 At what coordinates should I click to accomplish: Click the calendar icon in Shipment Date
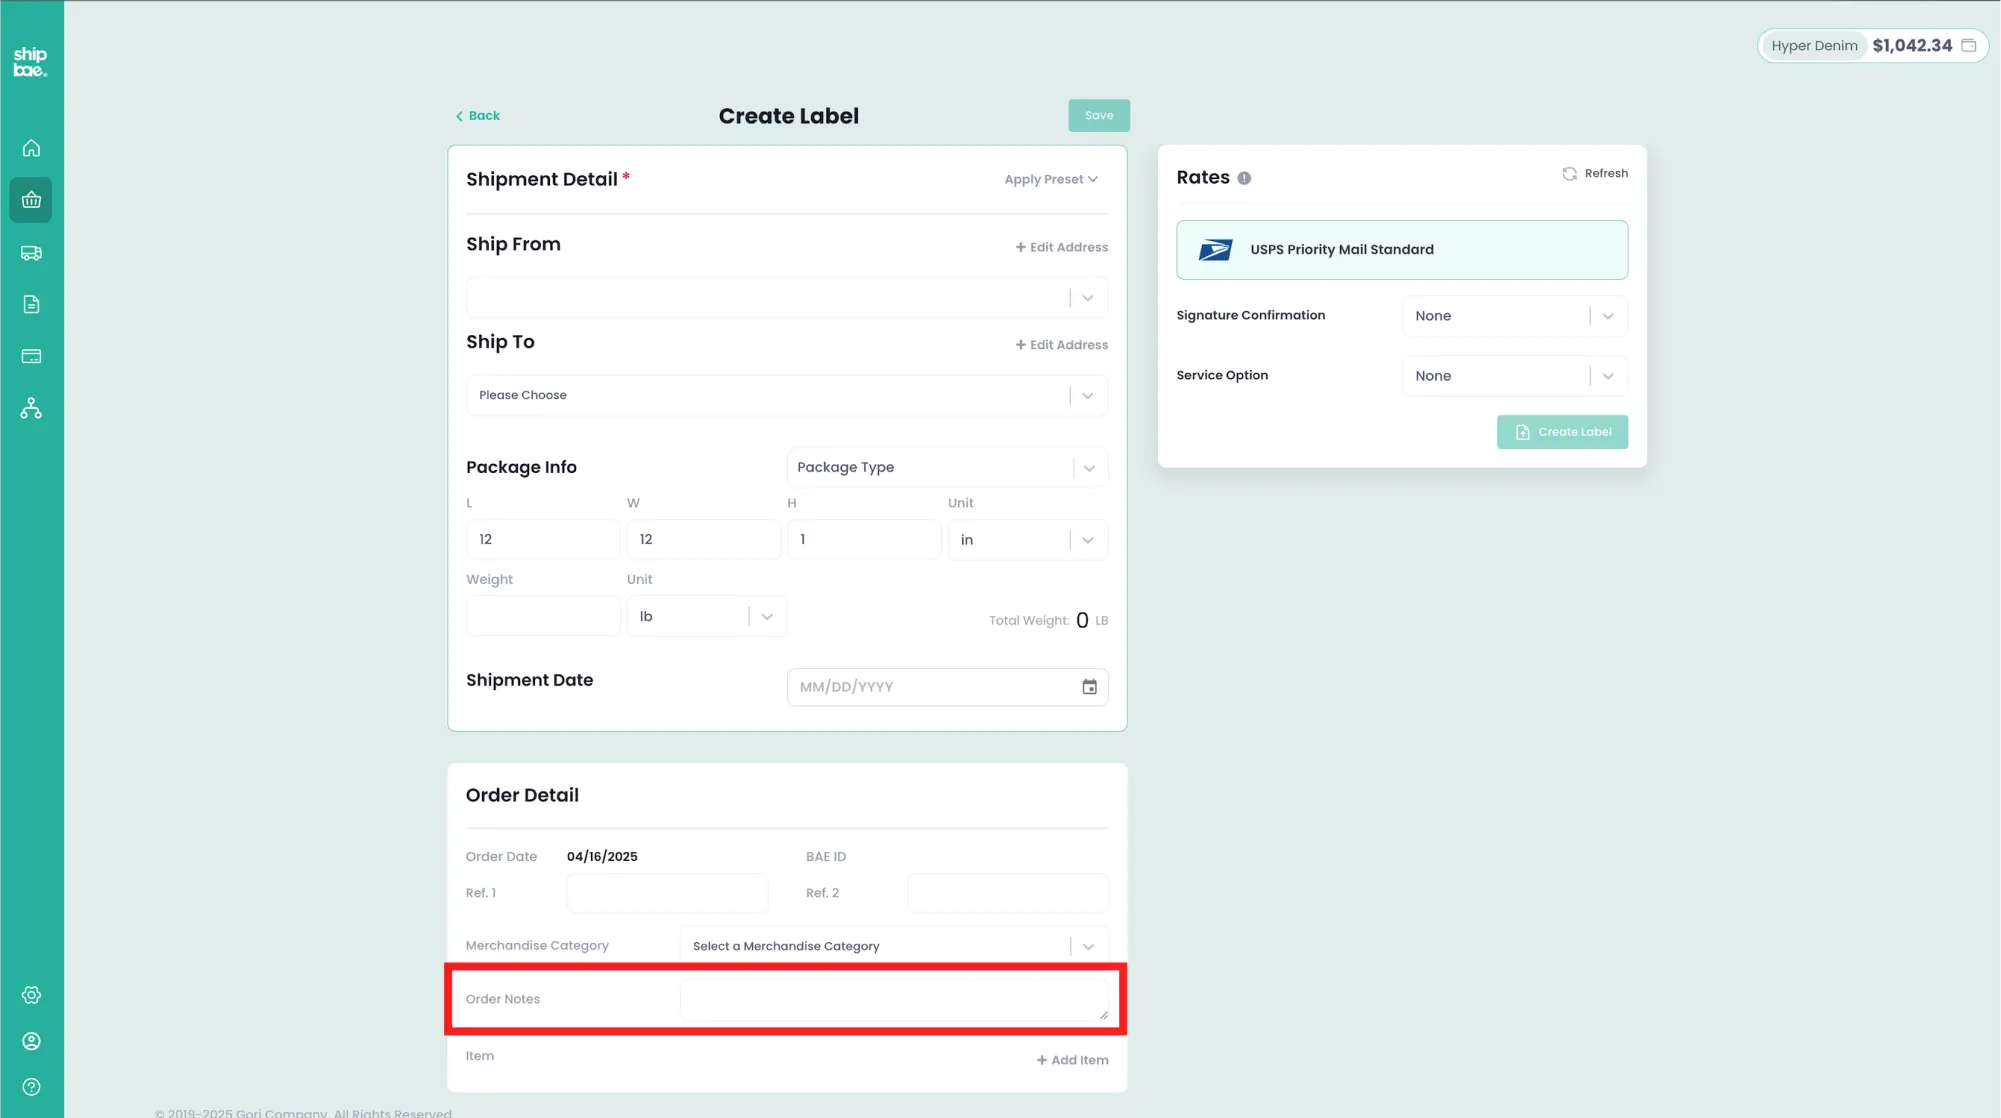(1089, 687)
